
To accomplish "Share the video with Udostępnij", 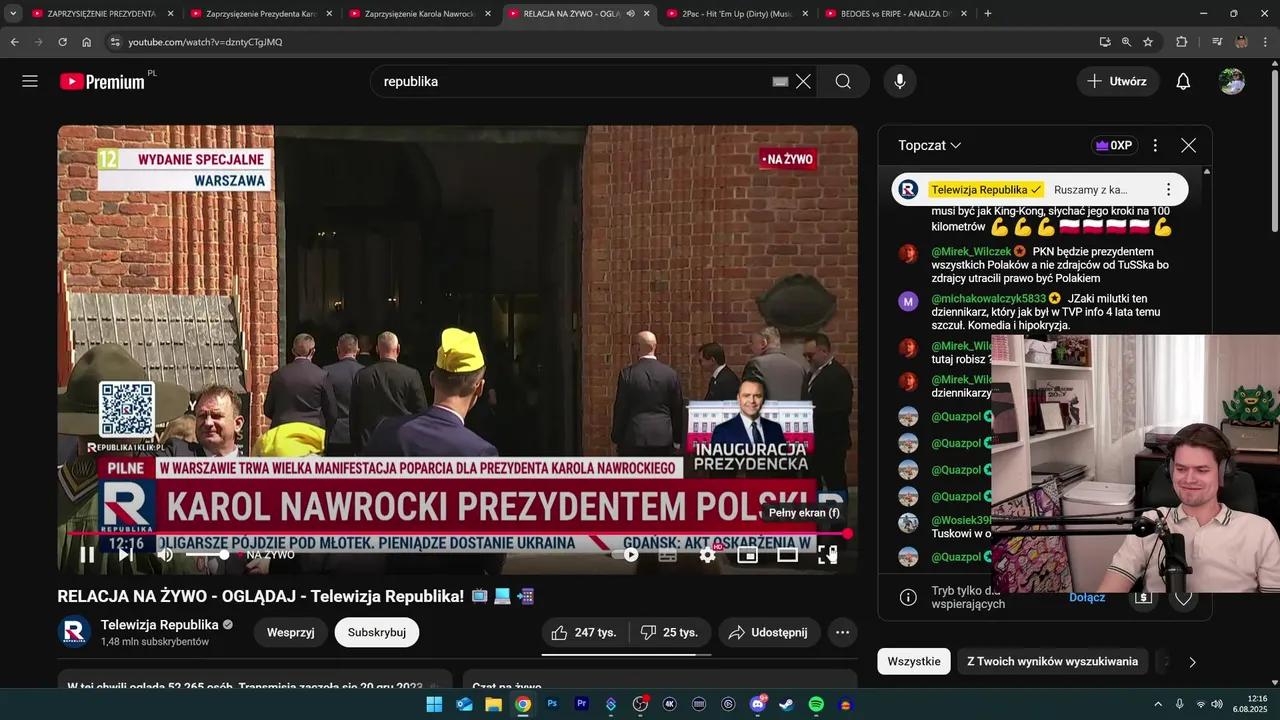I will (768, 632).
